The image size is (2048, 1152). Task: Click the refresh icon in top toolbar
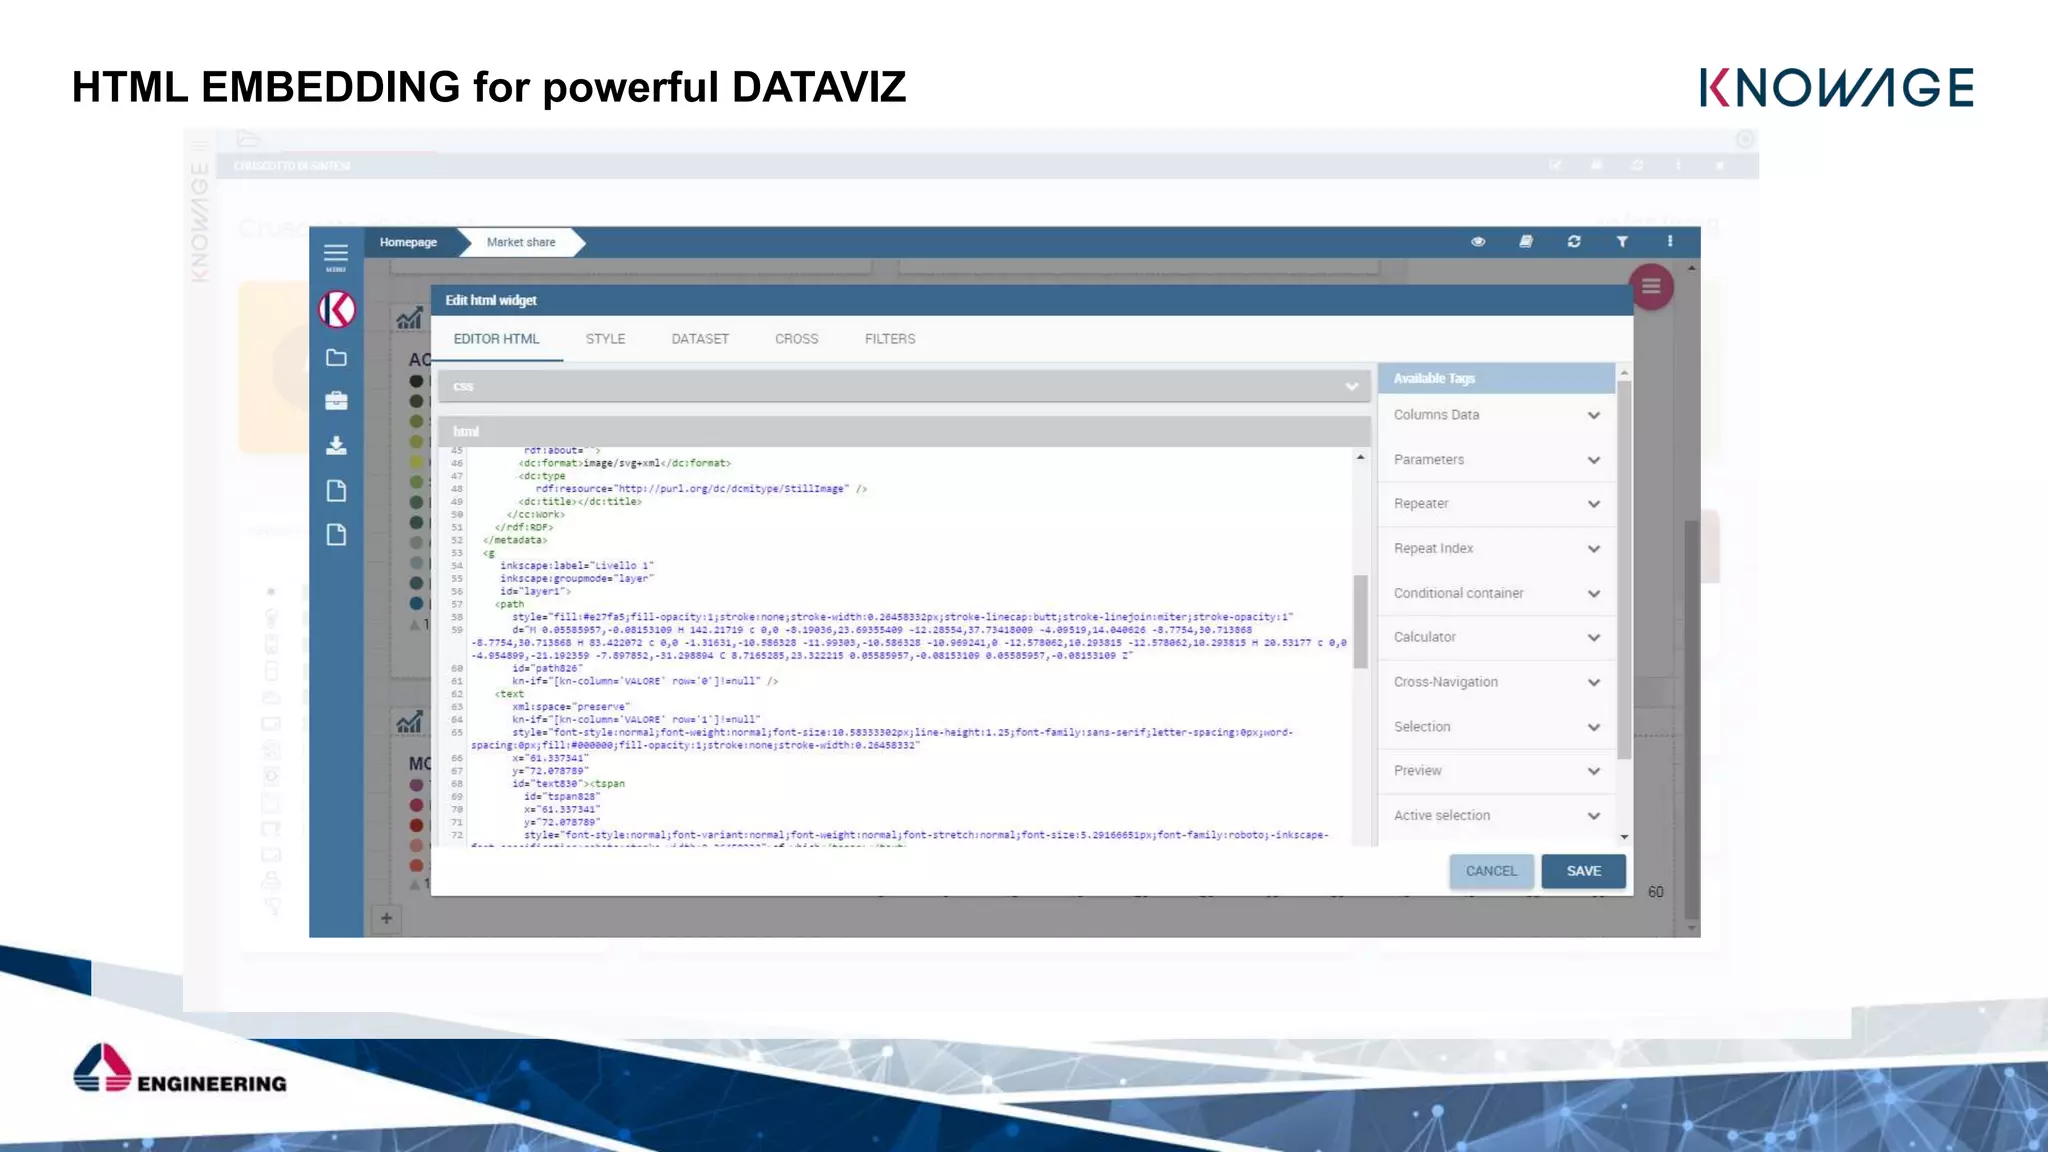pyautogui.click(x=1574, y=242)
